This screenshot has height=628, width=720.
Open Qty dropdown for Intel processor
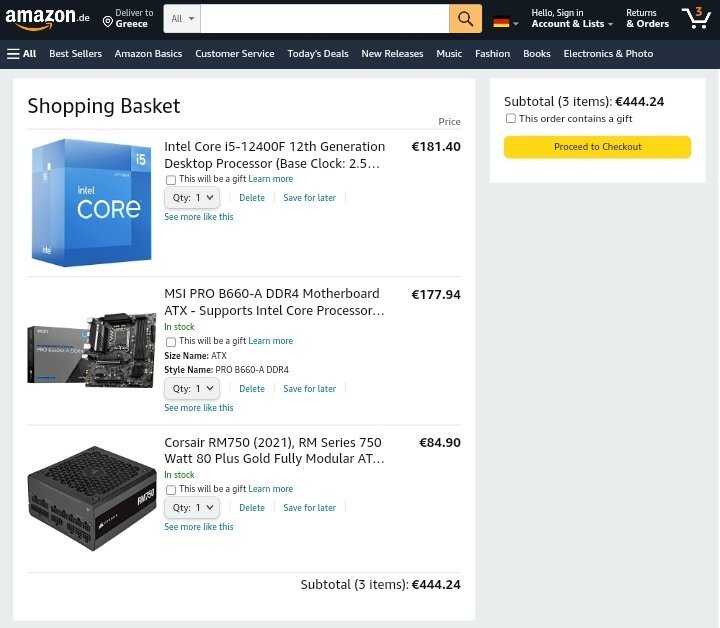click(192, 198)
